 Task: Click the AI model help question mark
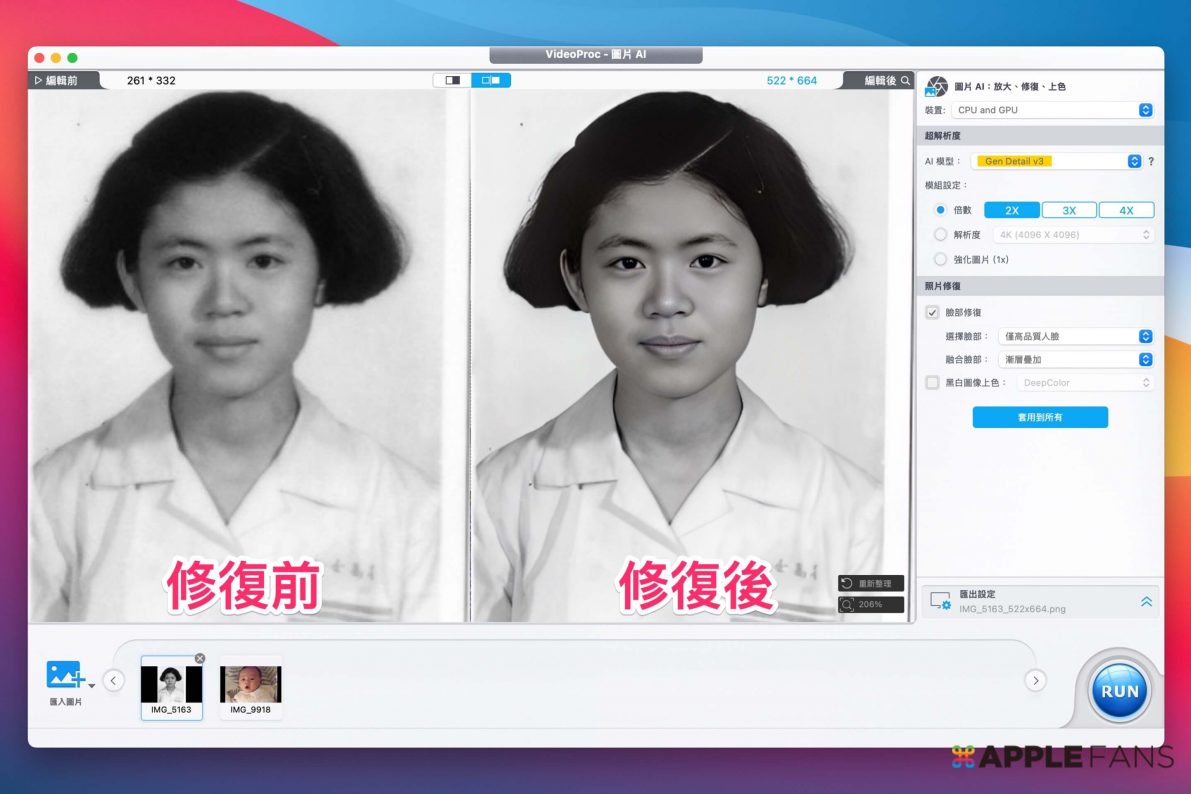pyautogui.click(x=1150, y=161)
